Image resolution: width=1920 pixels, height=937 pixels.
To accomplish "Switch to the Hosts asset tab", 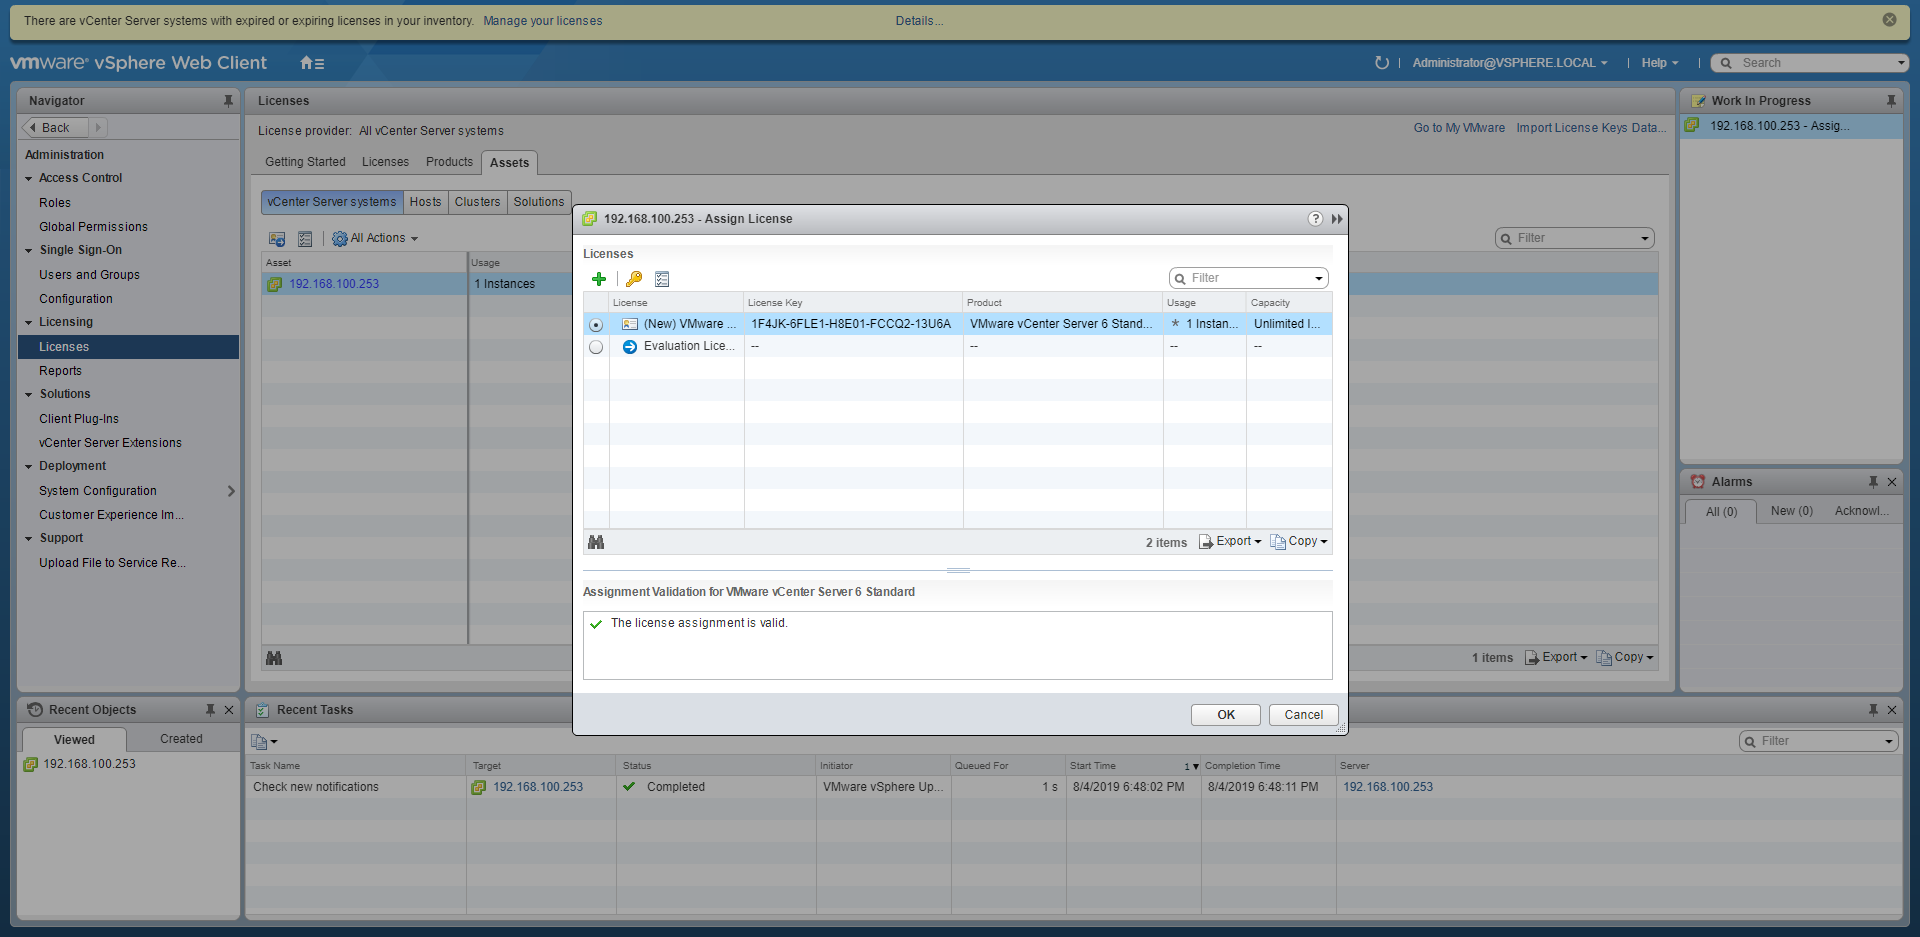I will coord(425,202).
